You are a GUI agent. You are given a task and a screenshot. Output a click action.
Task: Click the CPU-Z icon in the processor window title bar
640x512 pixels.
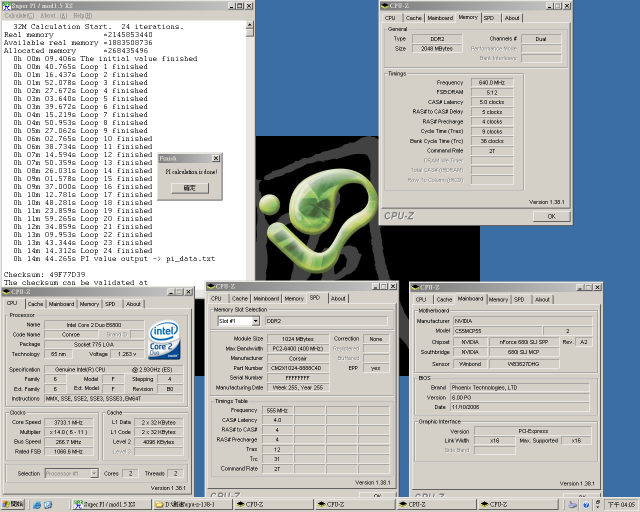pos(6,292)
